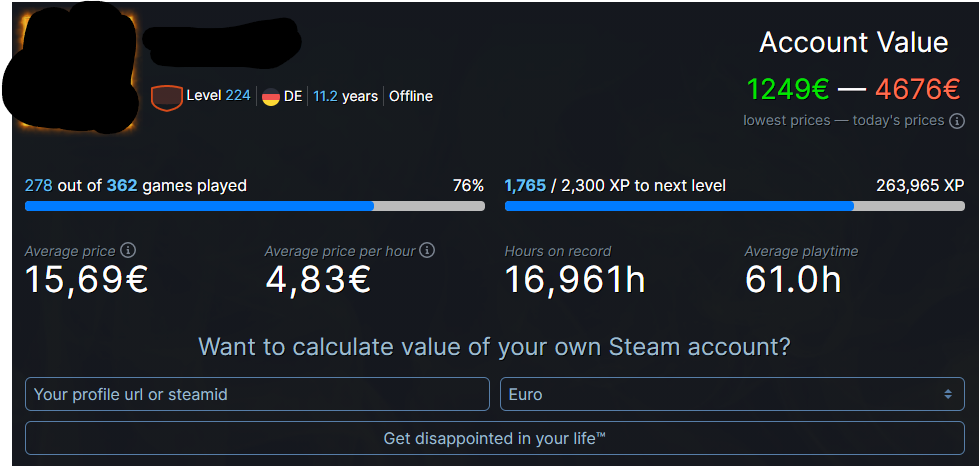Click the German flag icon

tap(270, 97)
